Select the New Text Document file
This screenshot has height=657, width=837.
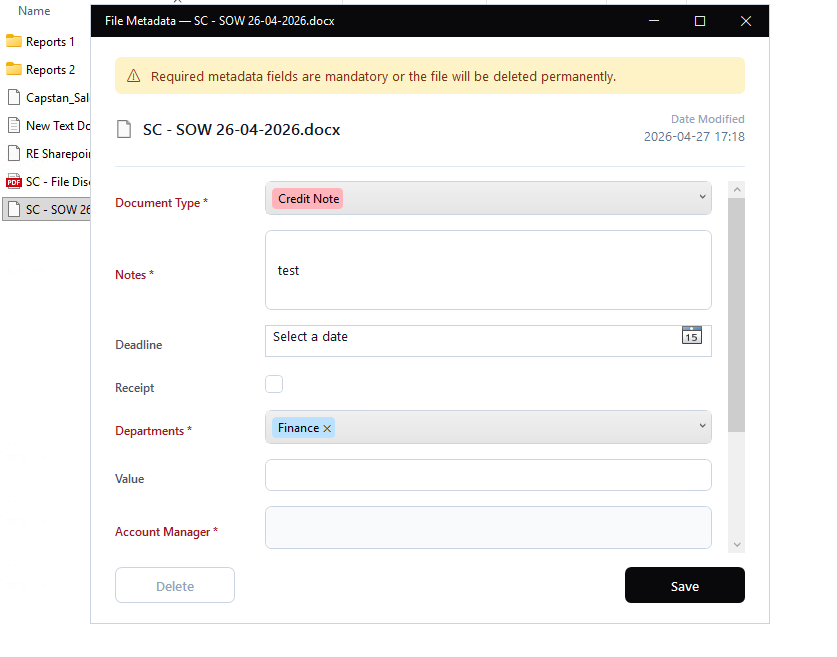pyautogui.click(x=57, y=126)
